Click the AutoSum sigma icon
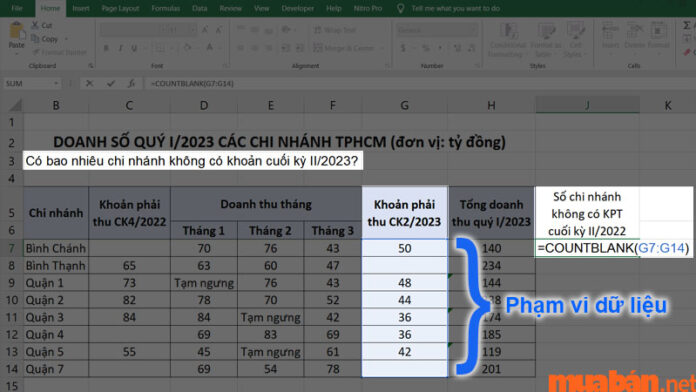The height and width of the screenshot is (392, 696). tap(687, 26)
